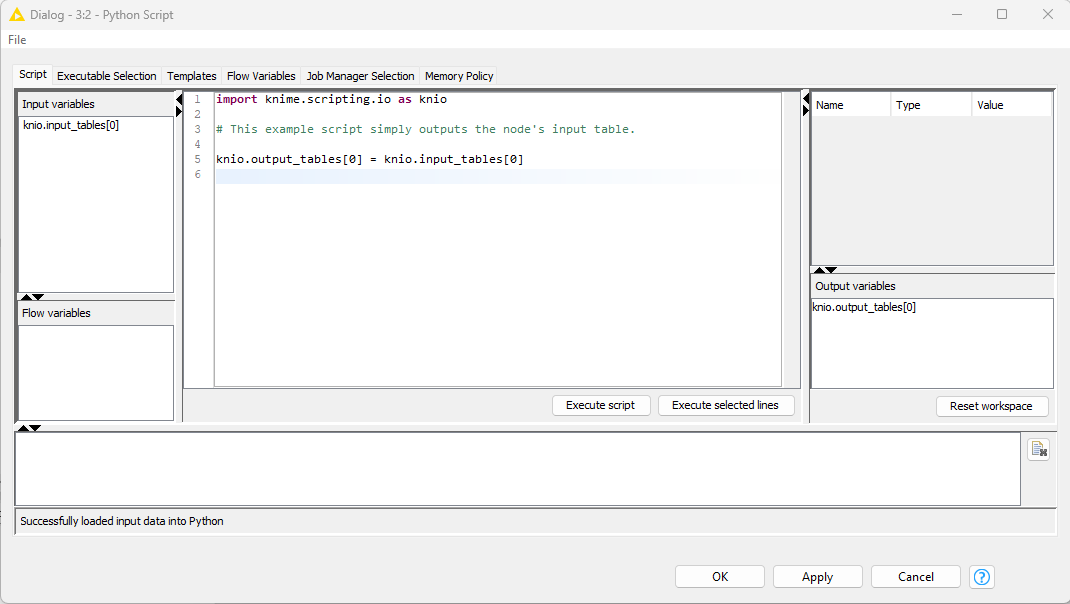
Task: Click the KNIME triangle logo in title bar
Action: [x=16, y=14]
